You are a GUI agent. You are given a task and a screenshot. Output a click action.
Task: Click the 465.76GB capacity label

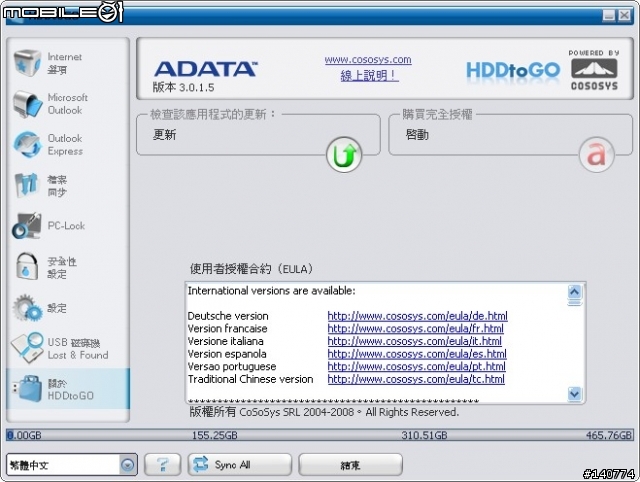pos(609,435)
